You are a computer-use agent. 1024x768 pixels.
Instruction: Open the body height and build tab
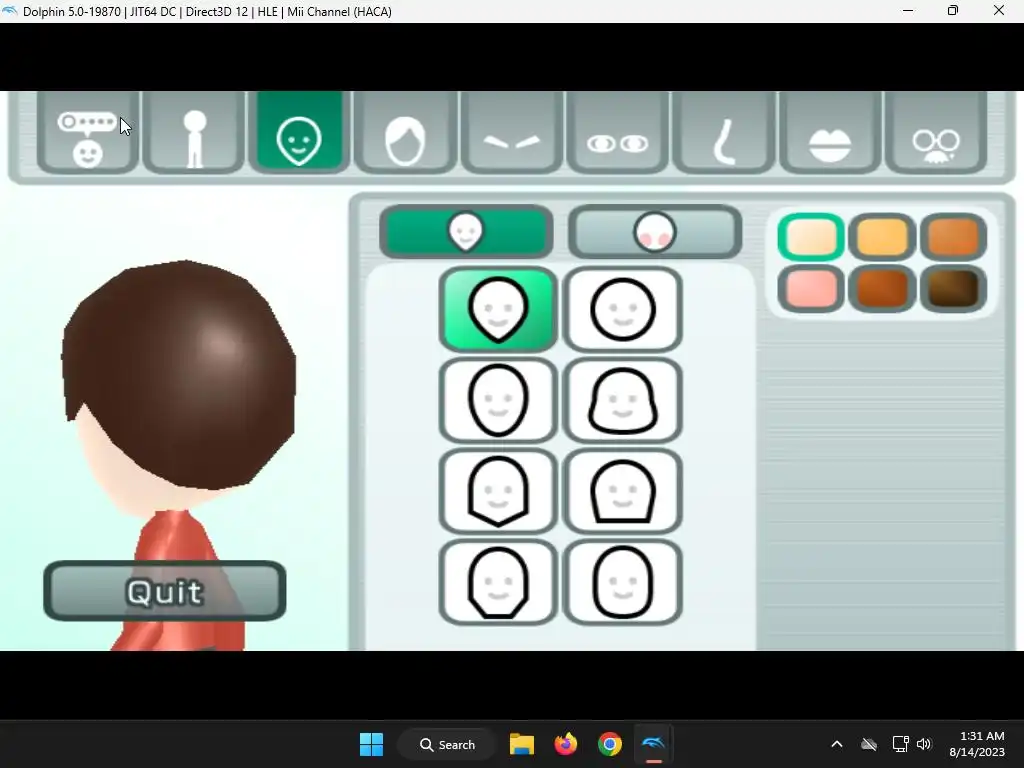194,133
